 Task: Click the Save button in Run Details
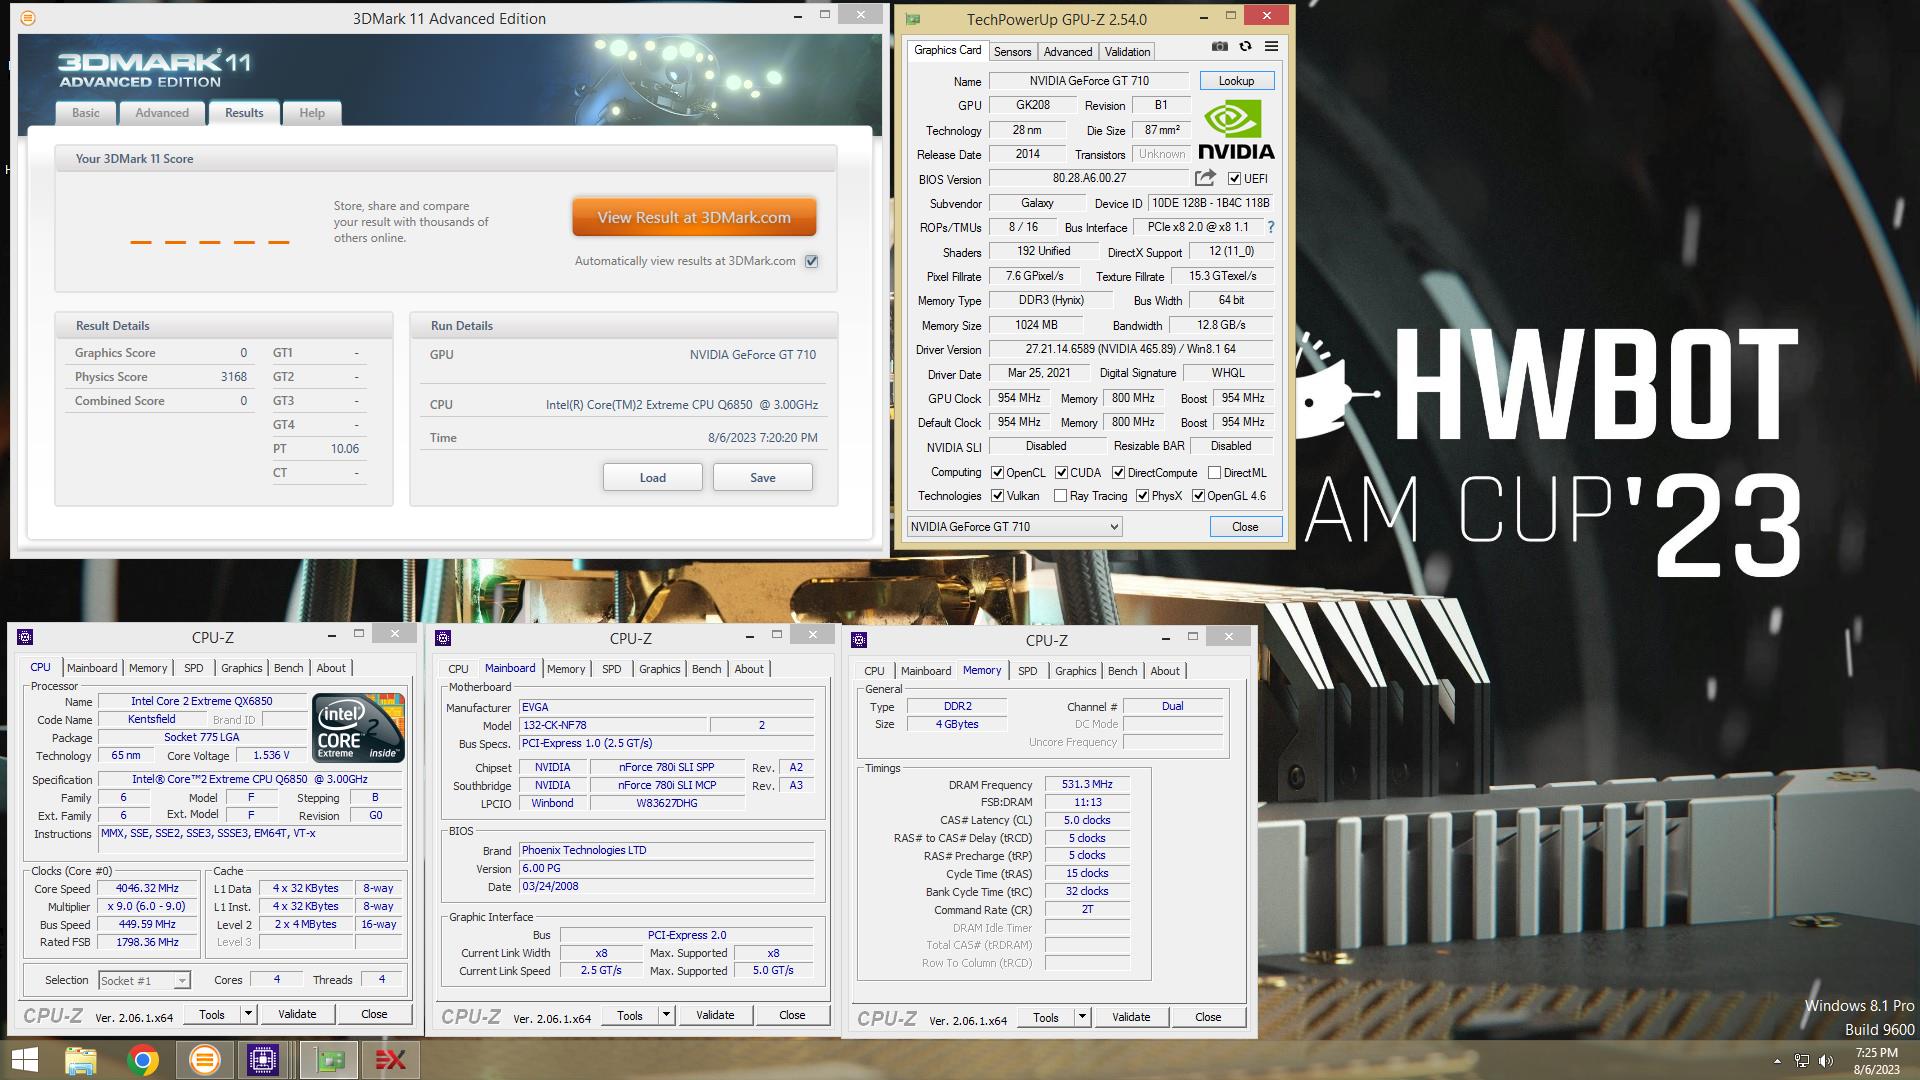pyautogui.click(x=763, y=477)
